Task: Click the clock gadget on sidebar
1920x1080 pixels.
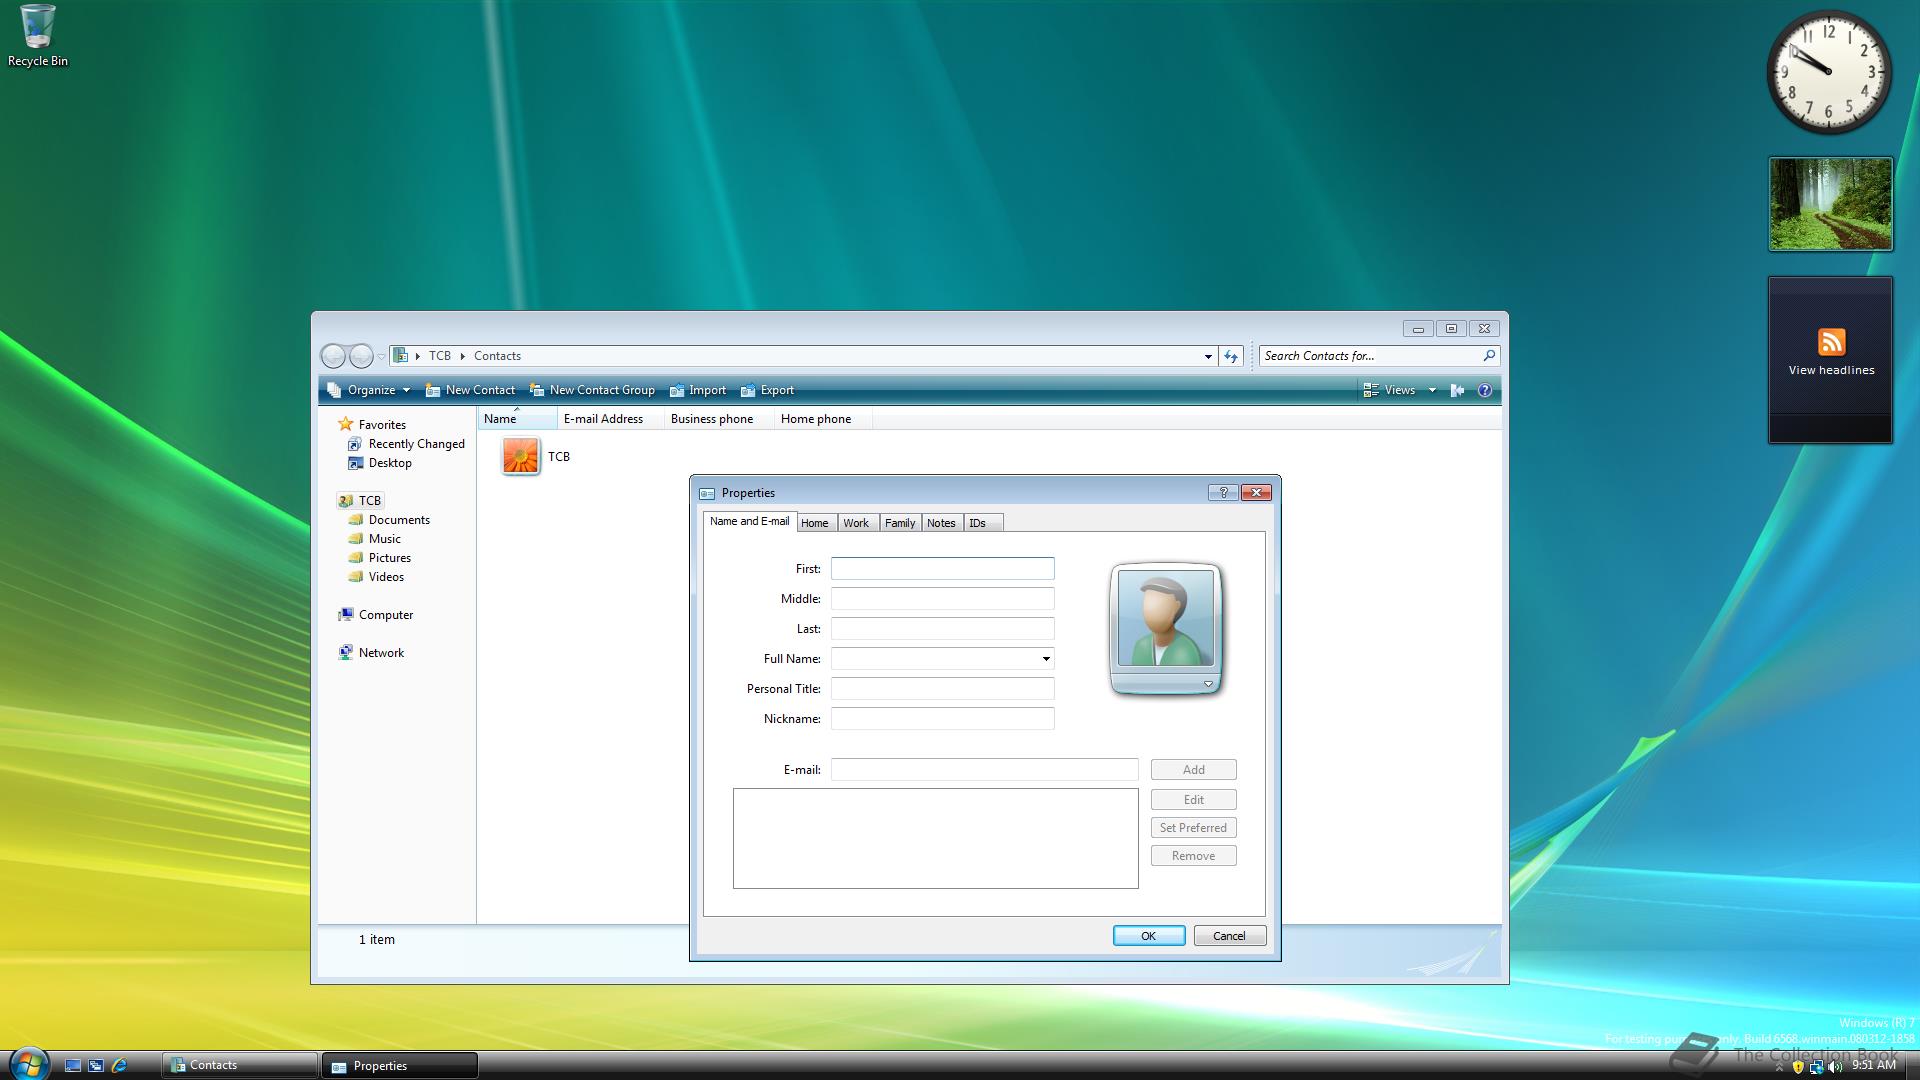Action: (1829, 72)
